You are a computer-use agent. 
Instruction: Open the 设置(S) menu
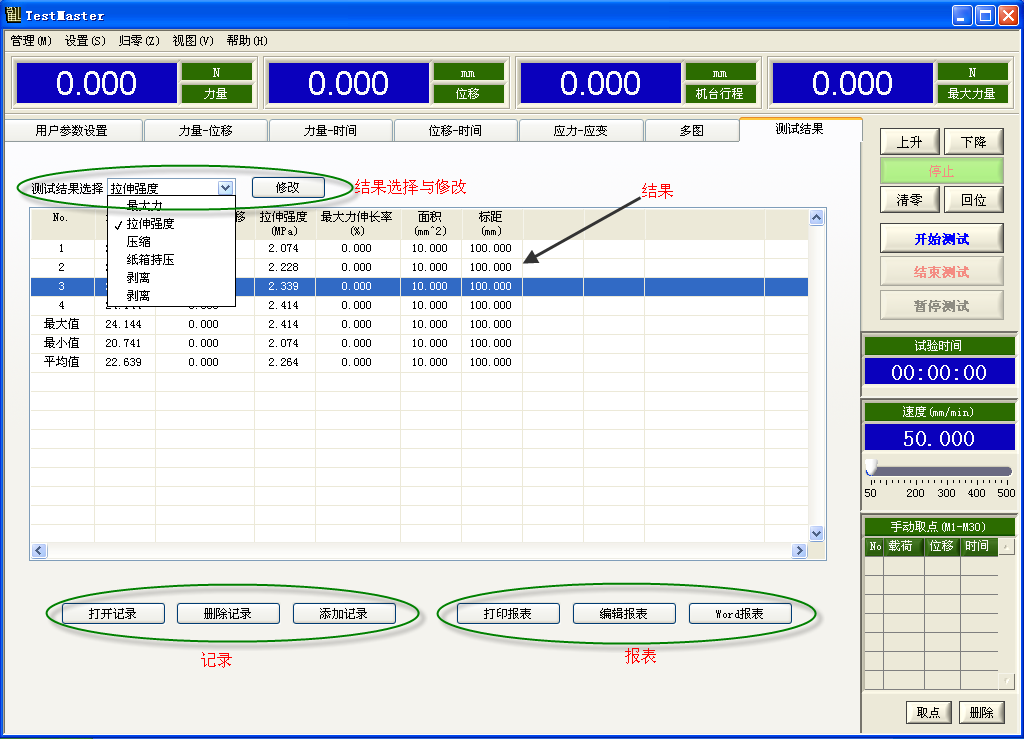coord(85,41)
